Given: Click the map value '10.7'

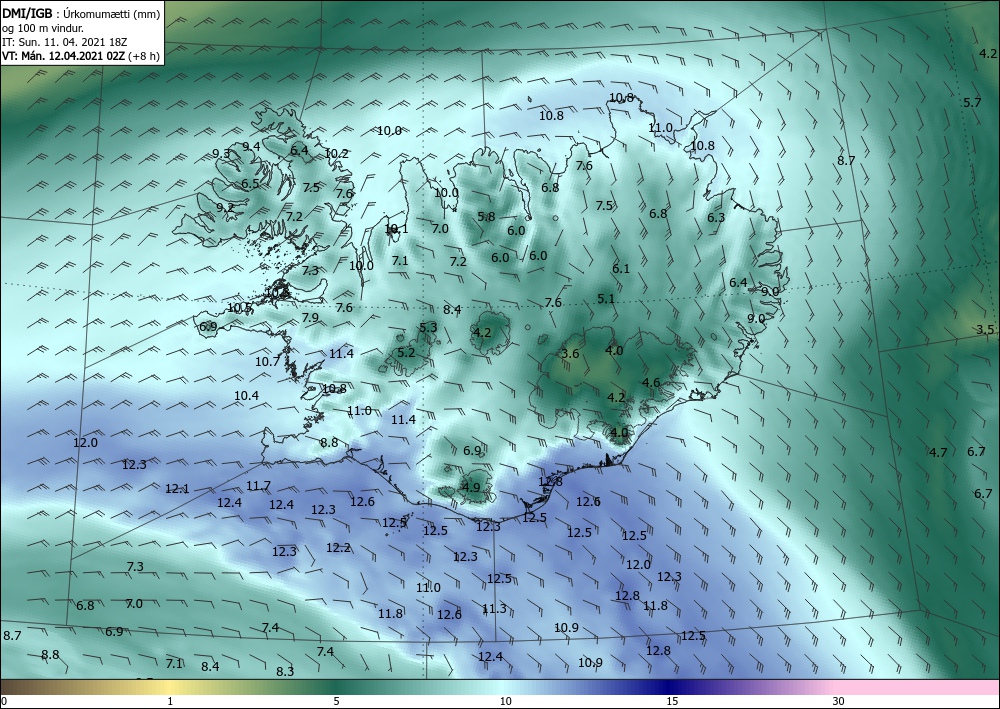Looking at the screenshot, I should point(268,362).
